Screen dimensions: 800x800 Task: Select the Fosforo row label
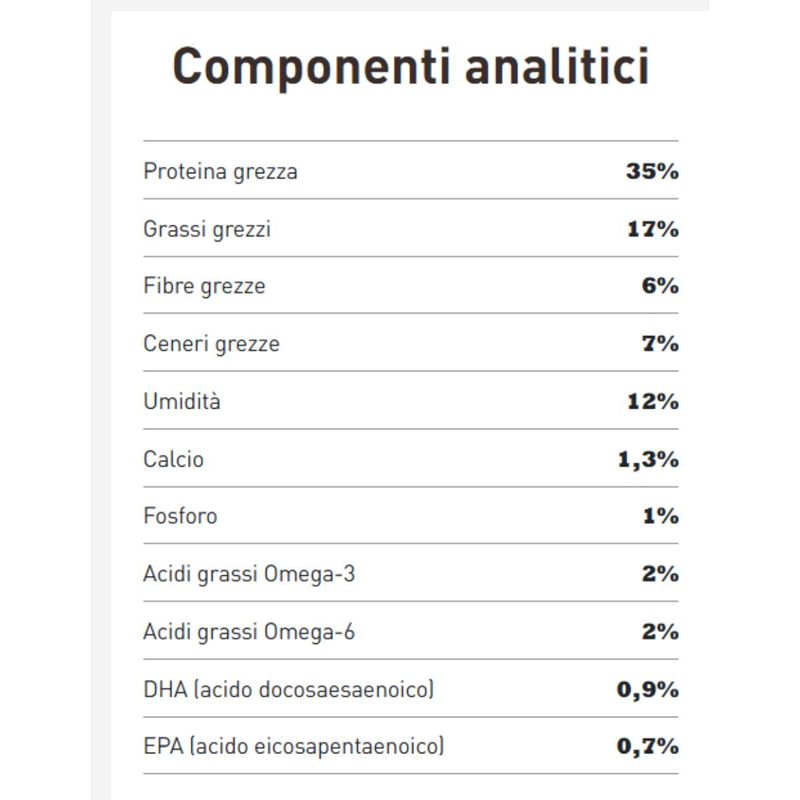[180, 516]
